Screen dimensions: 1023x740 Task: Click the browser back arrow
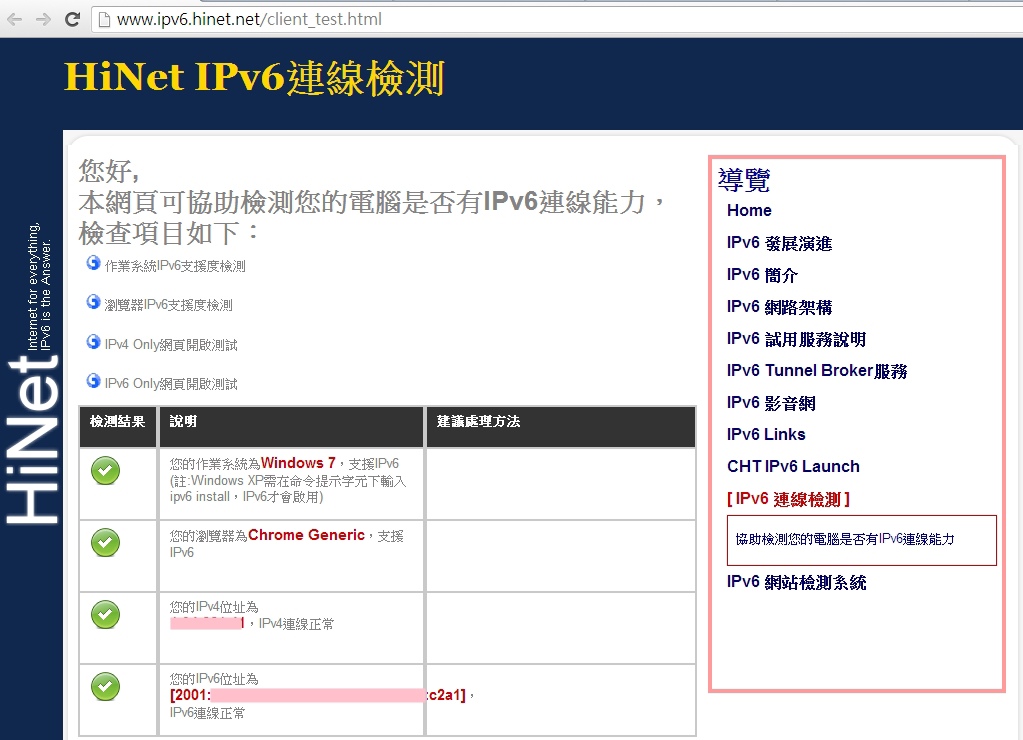pos(14,20)
